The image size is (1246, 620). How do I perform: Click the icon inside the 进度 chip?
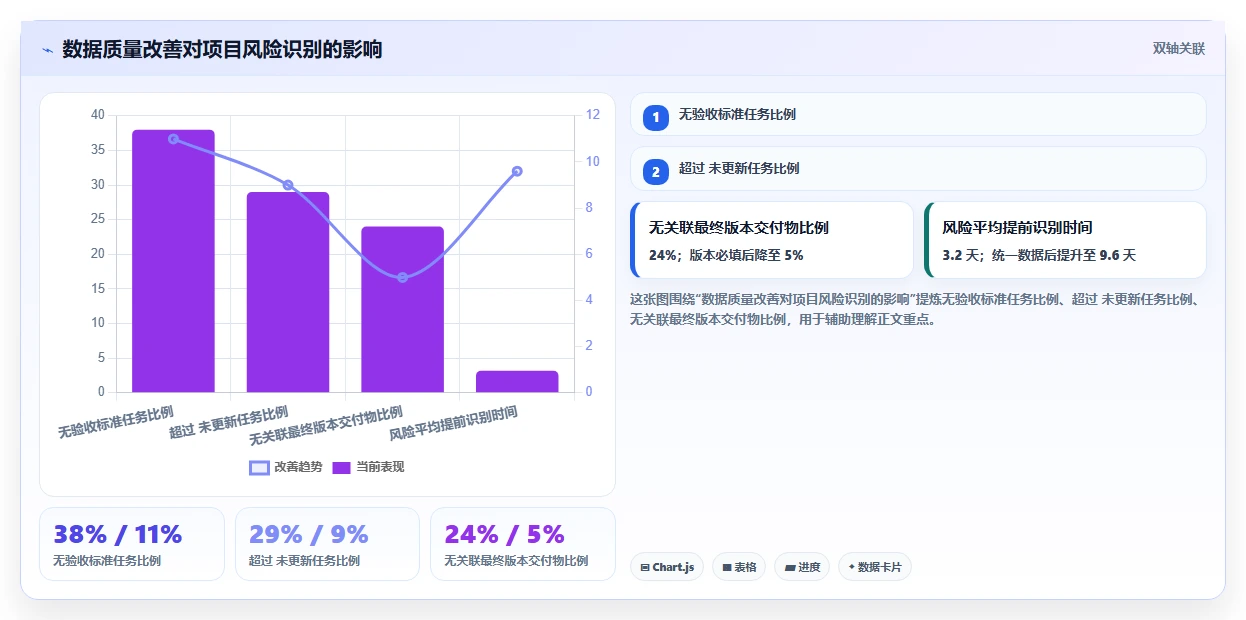[790, 568]
